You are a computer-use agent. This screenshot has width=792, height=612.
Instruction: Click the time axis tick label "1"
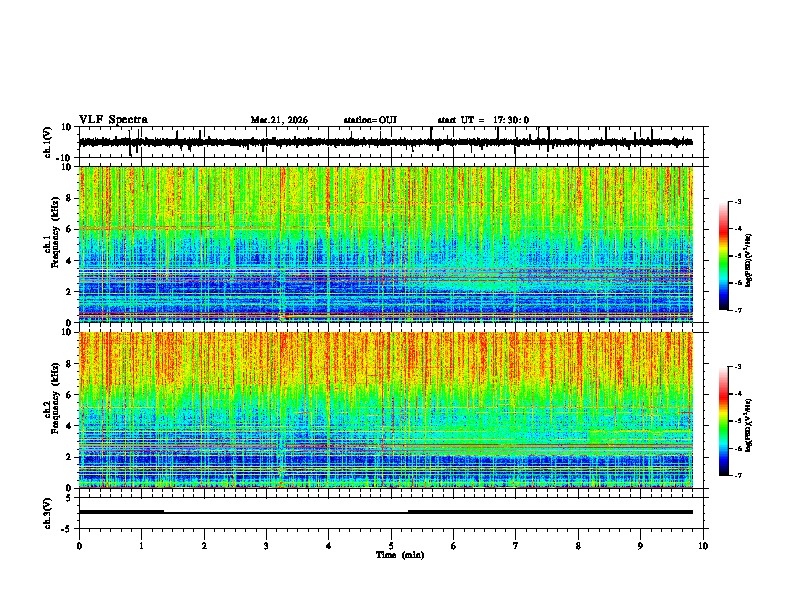(141, 546)
